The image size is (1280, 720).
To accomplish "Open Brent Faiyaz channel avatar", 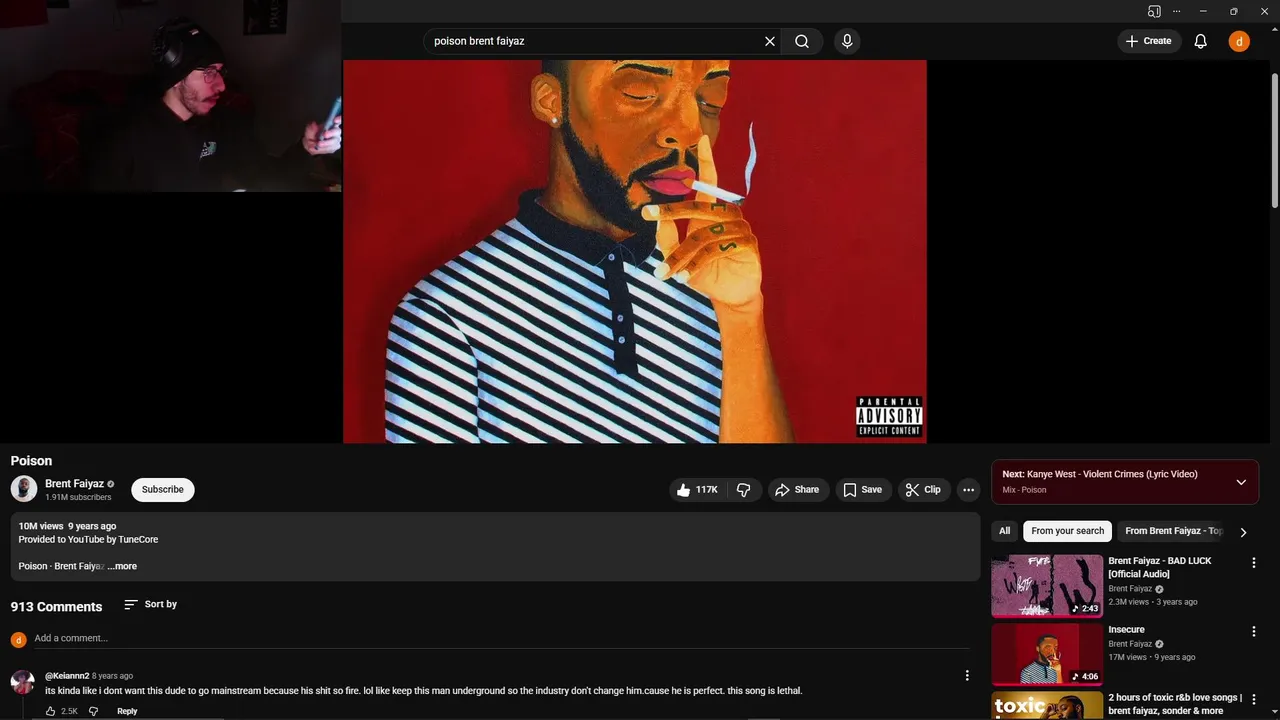I will pyautogui.click(x=24, y=489).
